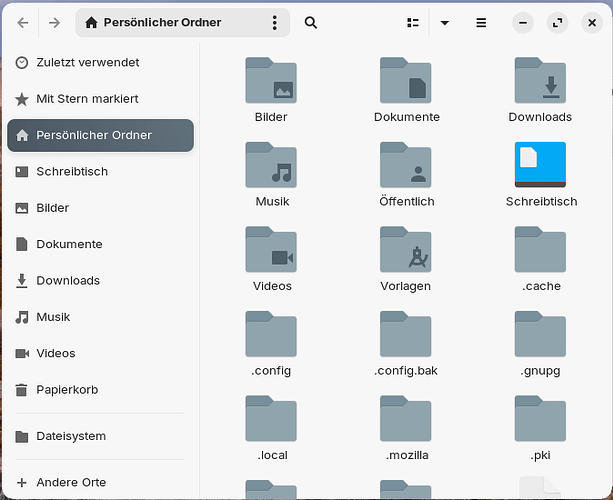The width and height of the screenshot is (613, 500).
Task: Open the view options dropdown arrow
Action: tap(445, 23)
